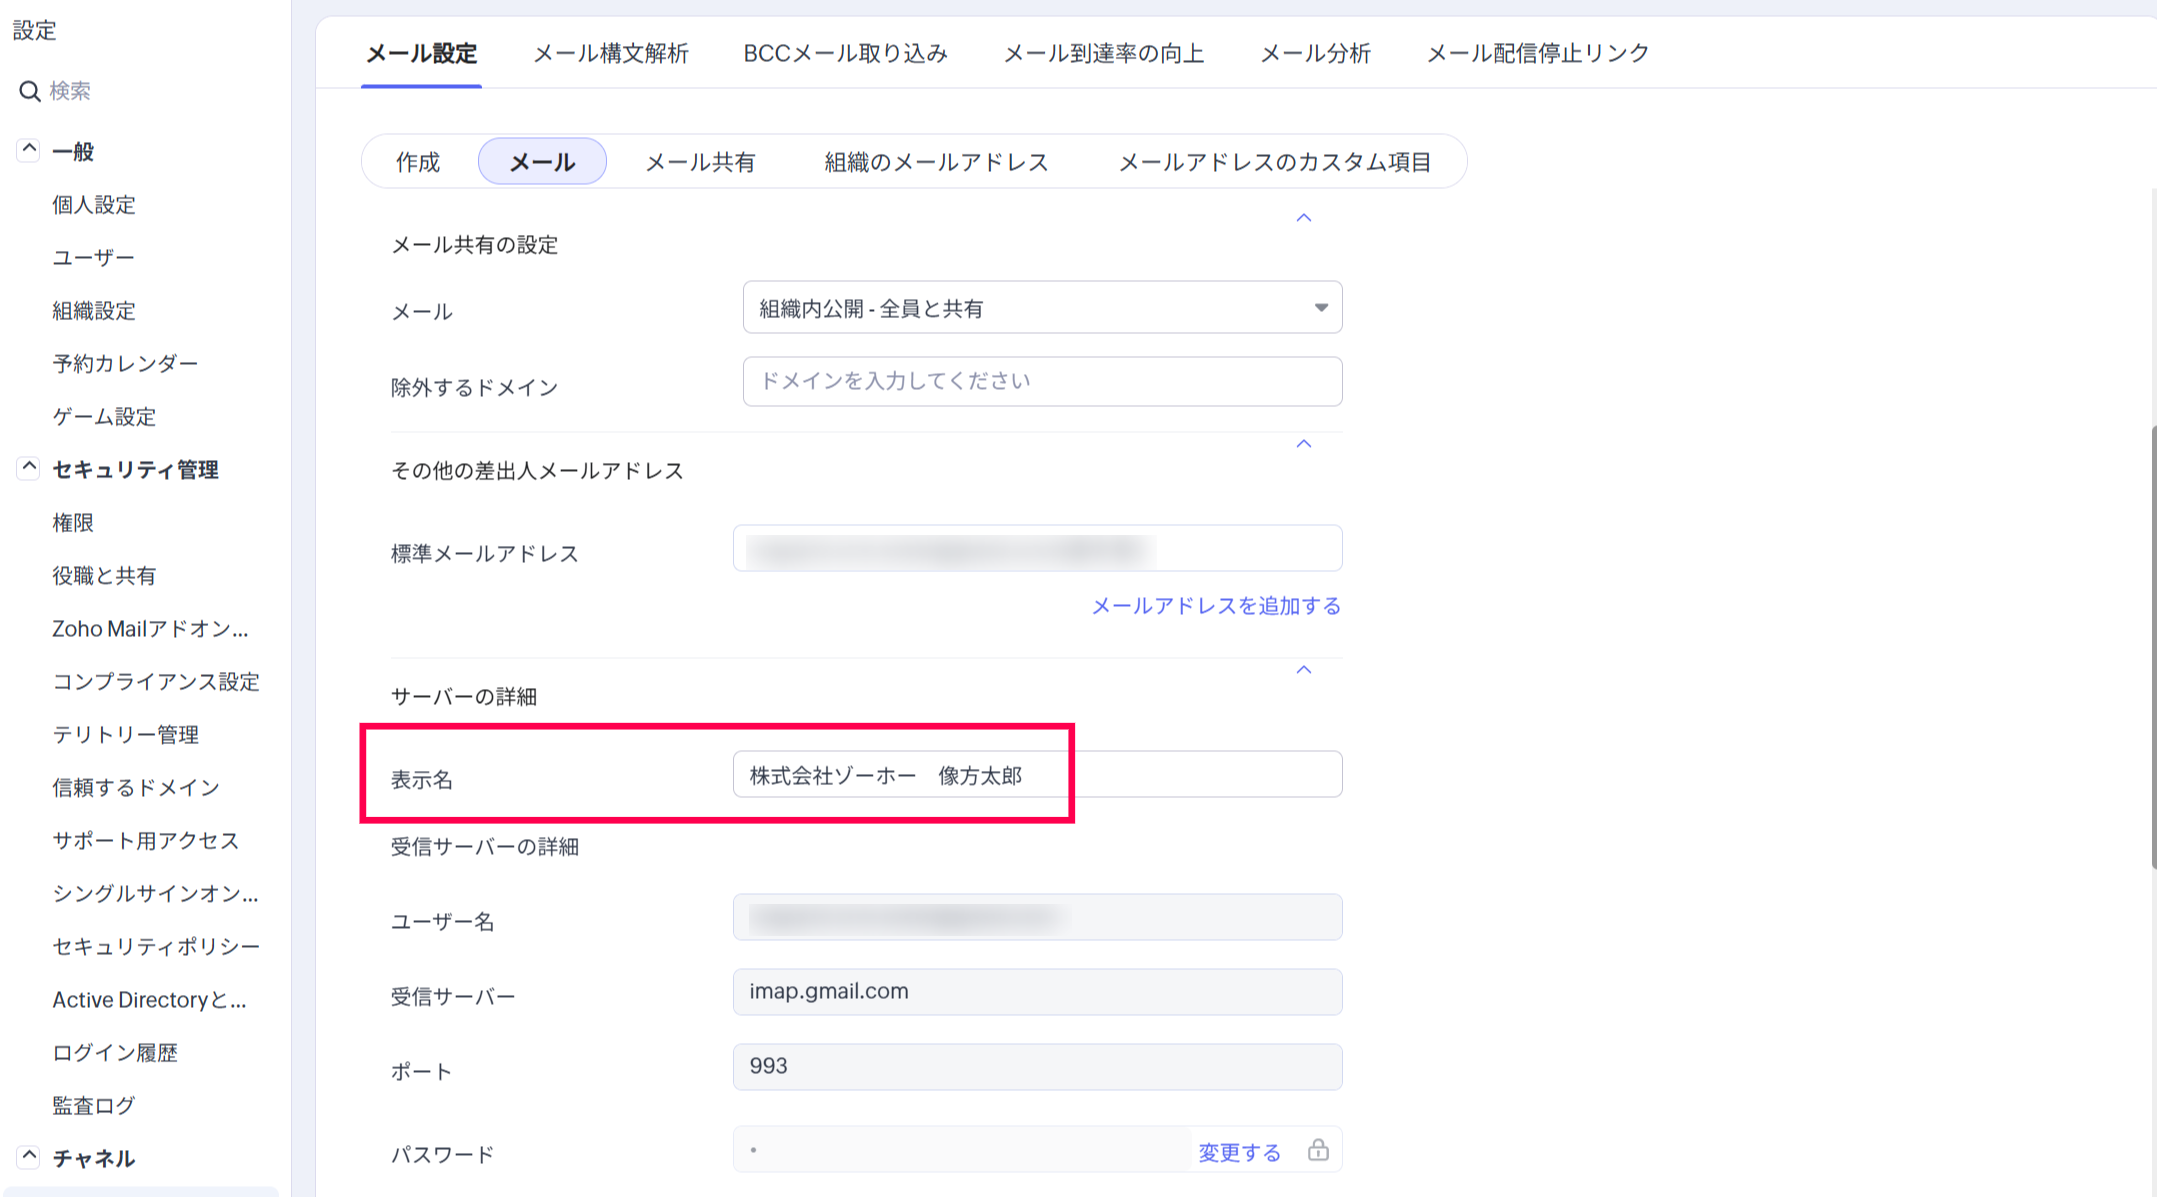Collapse the その他の差出人メールアドレス section chevron
2157x1197 pixels.
pos(1303,444)
